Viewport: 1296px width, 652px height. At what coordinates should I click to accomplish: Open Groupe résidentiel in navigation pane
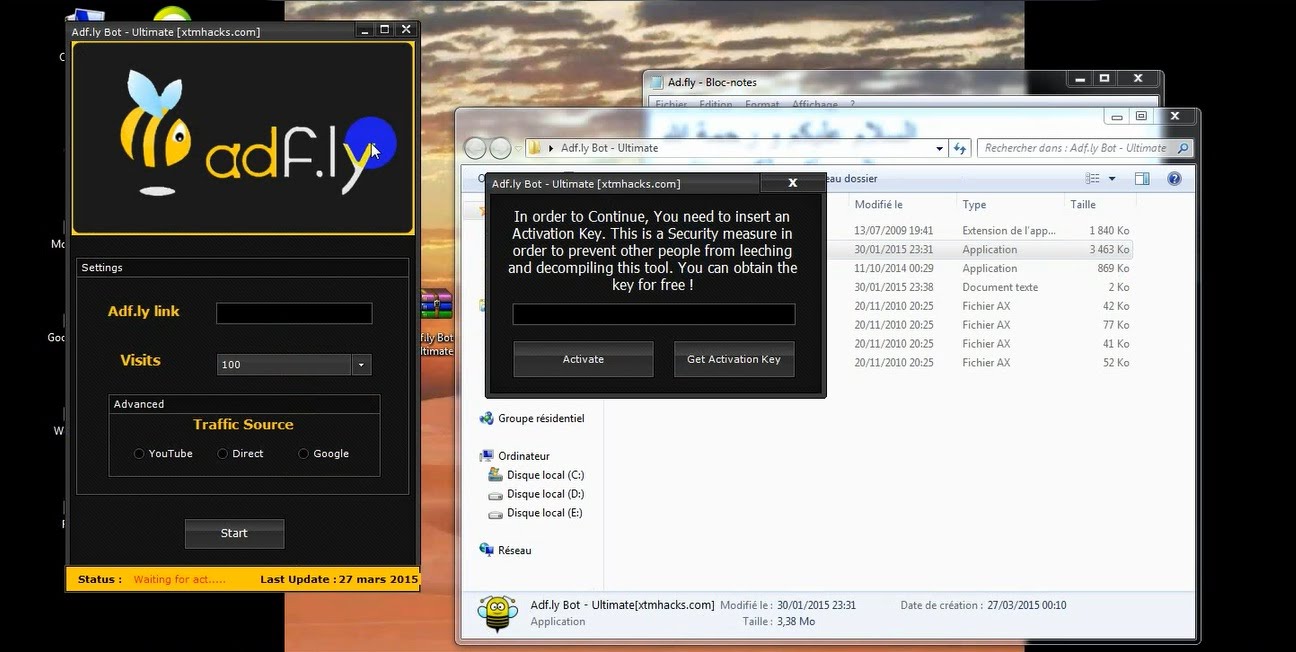(x=541, y=419)
